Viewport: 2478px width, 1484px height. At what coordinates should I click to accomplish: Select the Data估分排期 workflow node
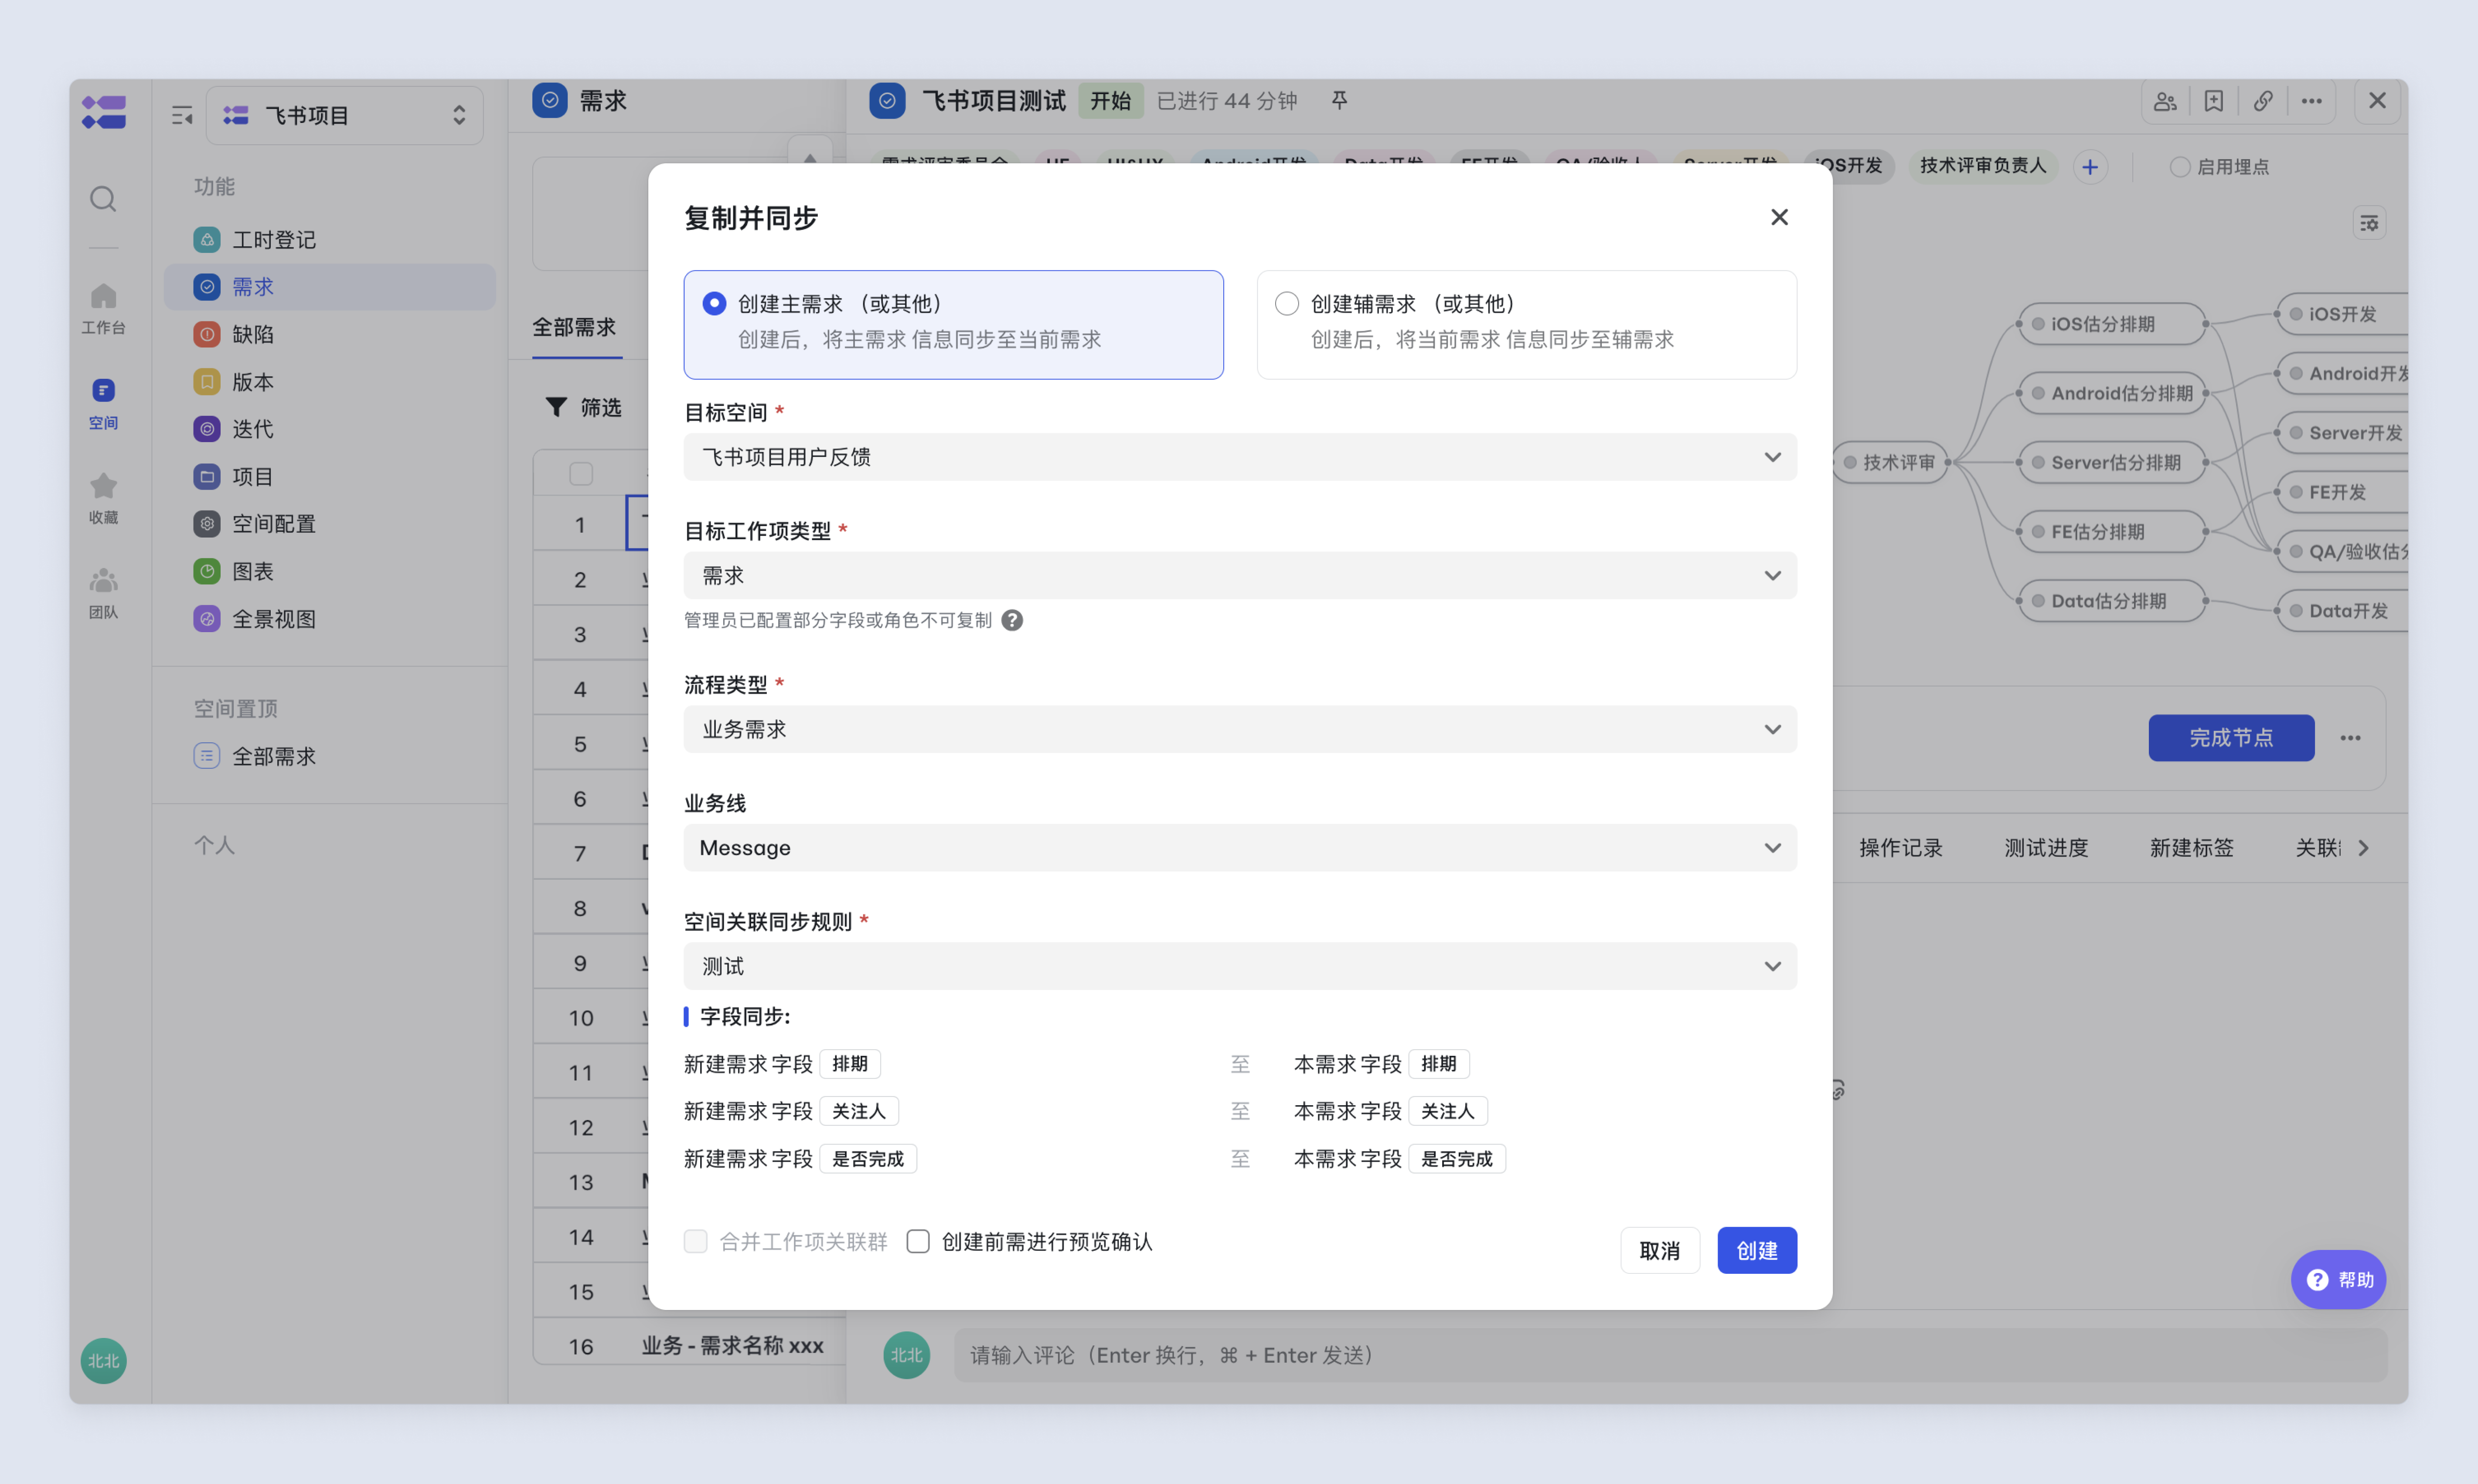2111,601
